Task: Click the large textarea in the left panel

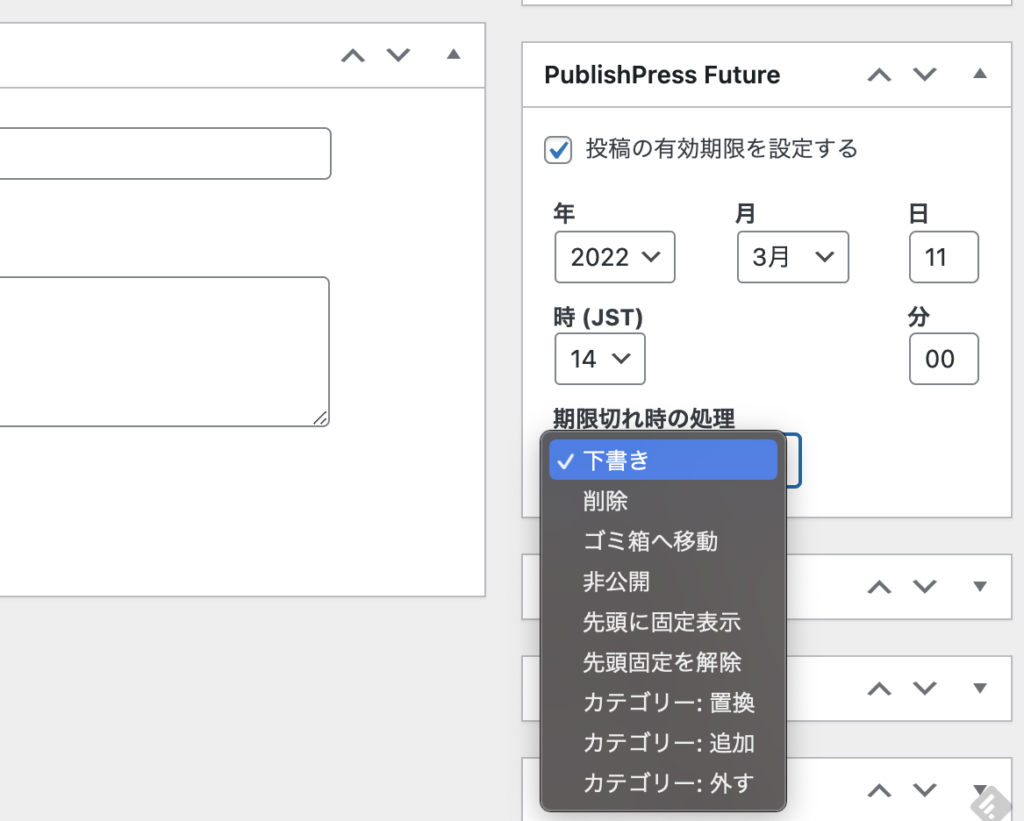Action: pyautogui.click(x=160, y=351)
